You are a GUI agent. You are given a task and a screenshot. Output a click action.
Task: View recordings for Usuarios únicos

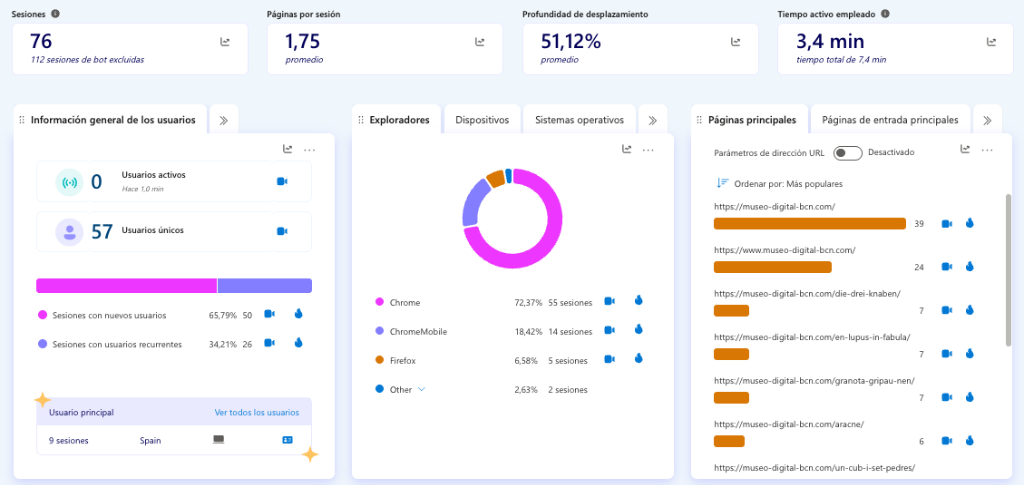[282, 231]
